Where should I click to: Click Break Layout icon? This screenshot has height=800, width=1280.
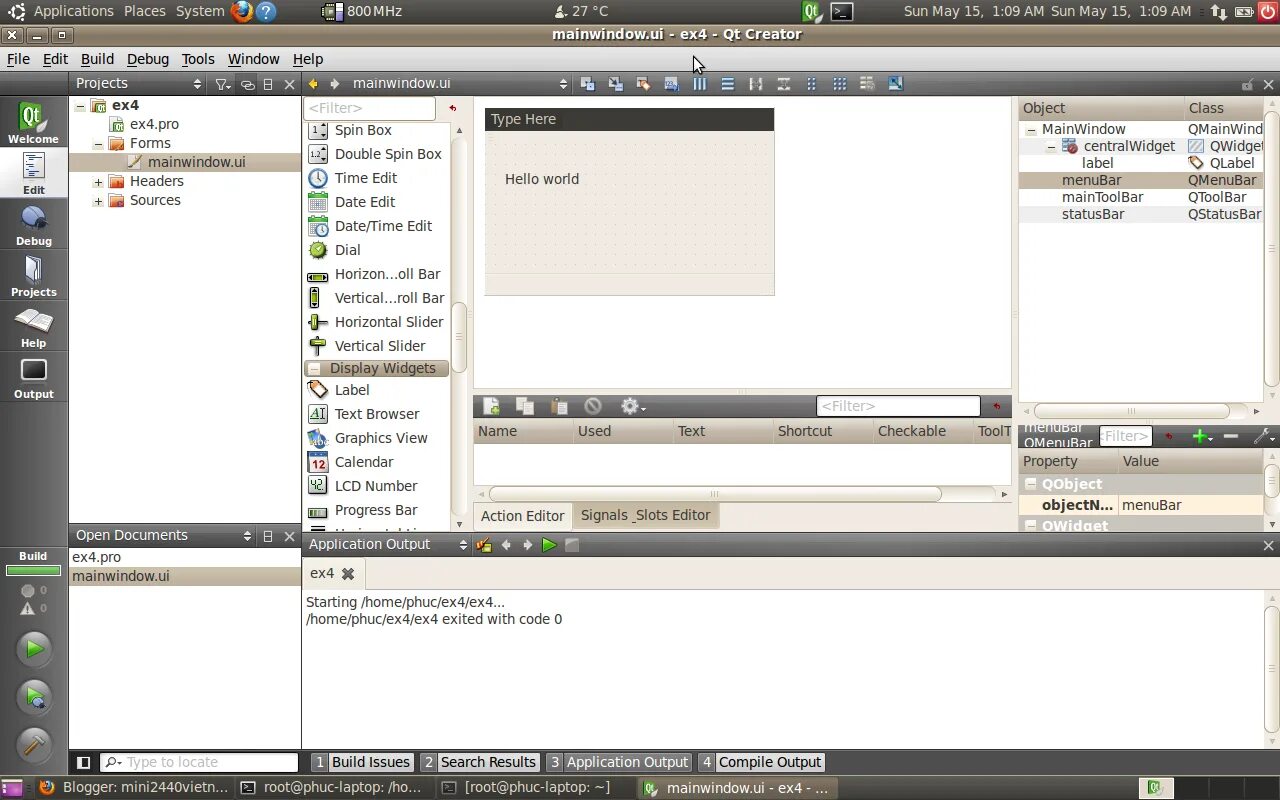tap(868, 84)
